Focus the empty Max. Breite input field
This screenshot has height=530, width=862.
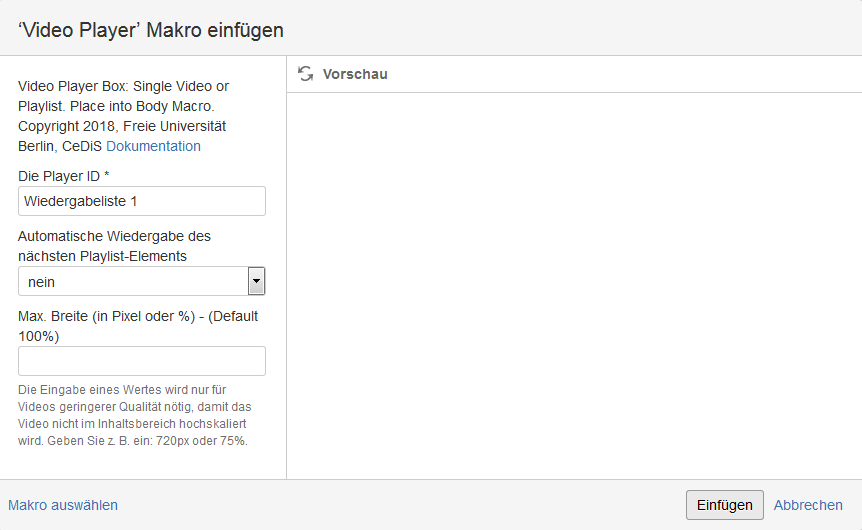click(x=142, y=361)
